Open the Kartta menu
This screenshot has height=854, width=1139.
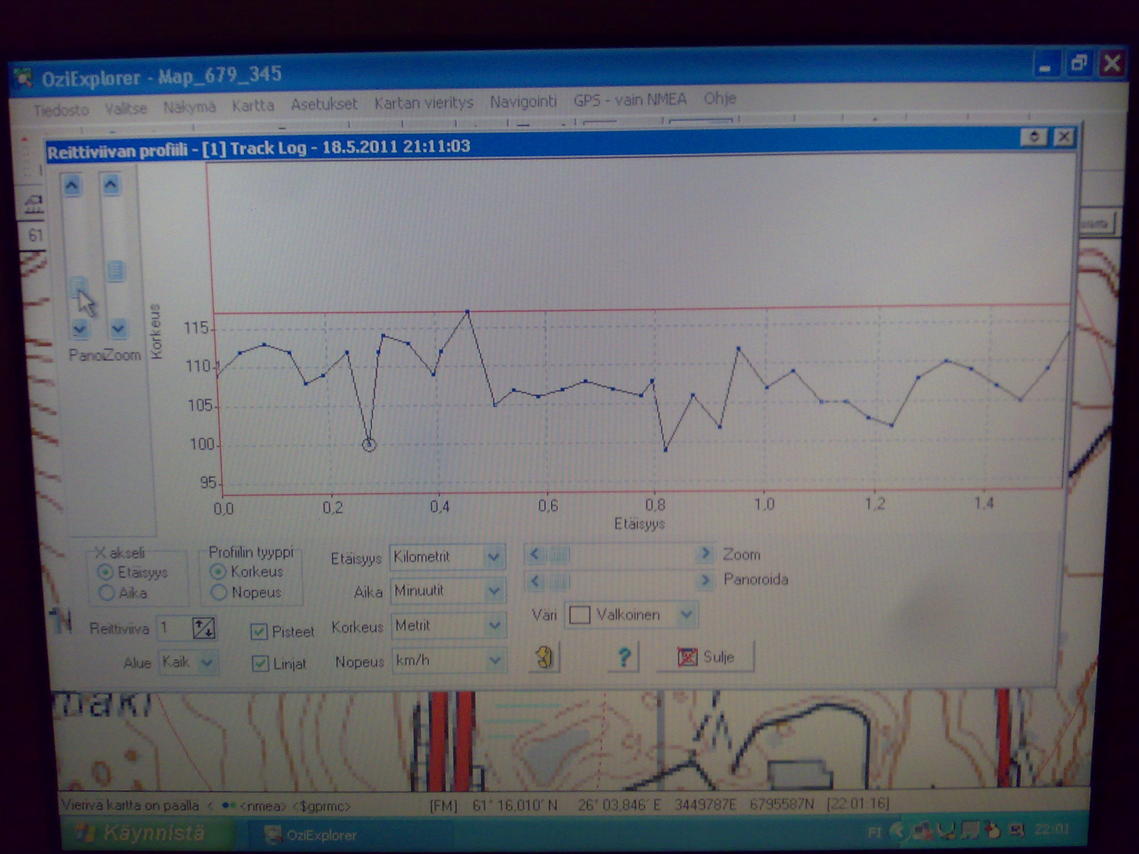point(252,105)
